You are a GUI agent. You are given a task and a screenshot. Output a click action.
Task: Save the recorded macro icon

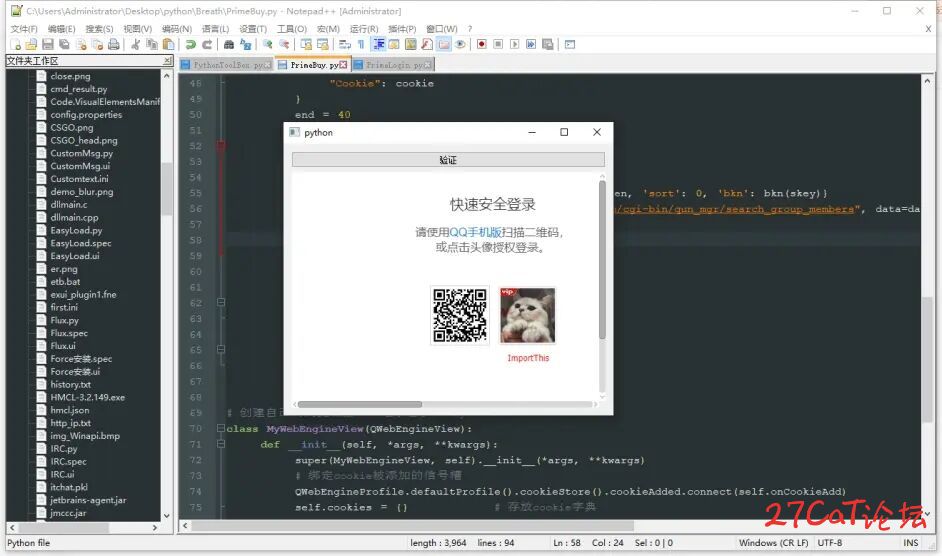tap(547, 44)
